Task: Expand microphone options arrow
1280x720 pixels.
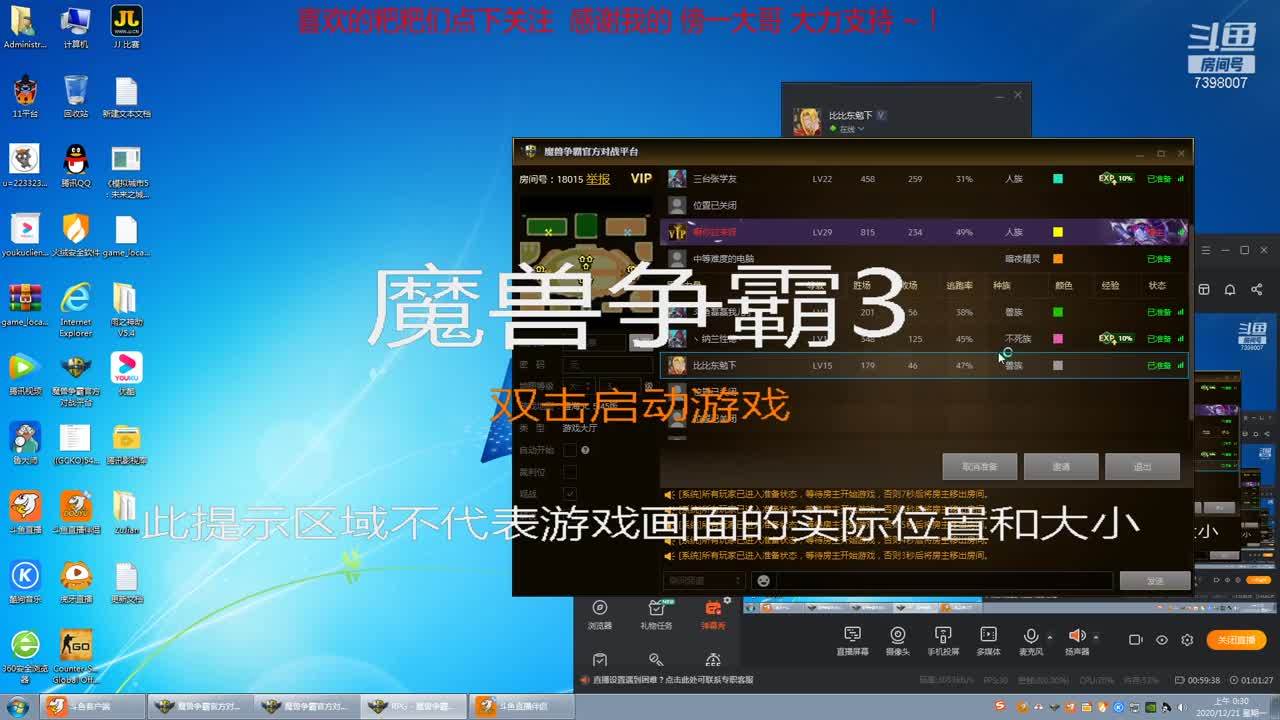Action: [x=1049, y=637]
